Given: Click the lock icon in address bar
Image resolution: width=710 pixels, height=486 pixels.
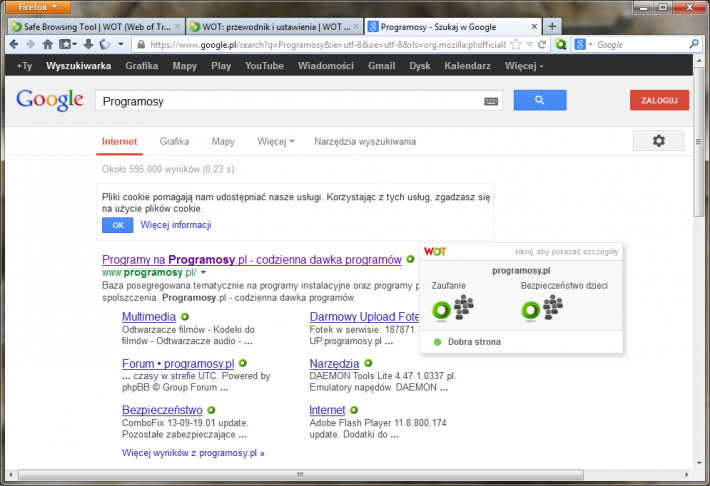Looking at the screenshot, I should 141,44.
